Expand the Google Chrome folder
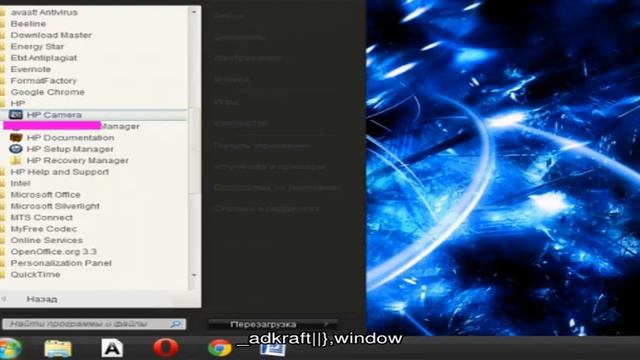Image resolution: width=640 pixels, height=360 pixels. (47, 92)
